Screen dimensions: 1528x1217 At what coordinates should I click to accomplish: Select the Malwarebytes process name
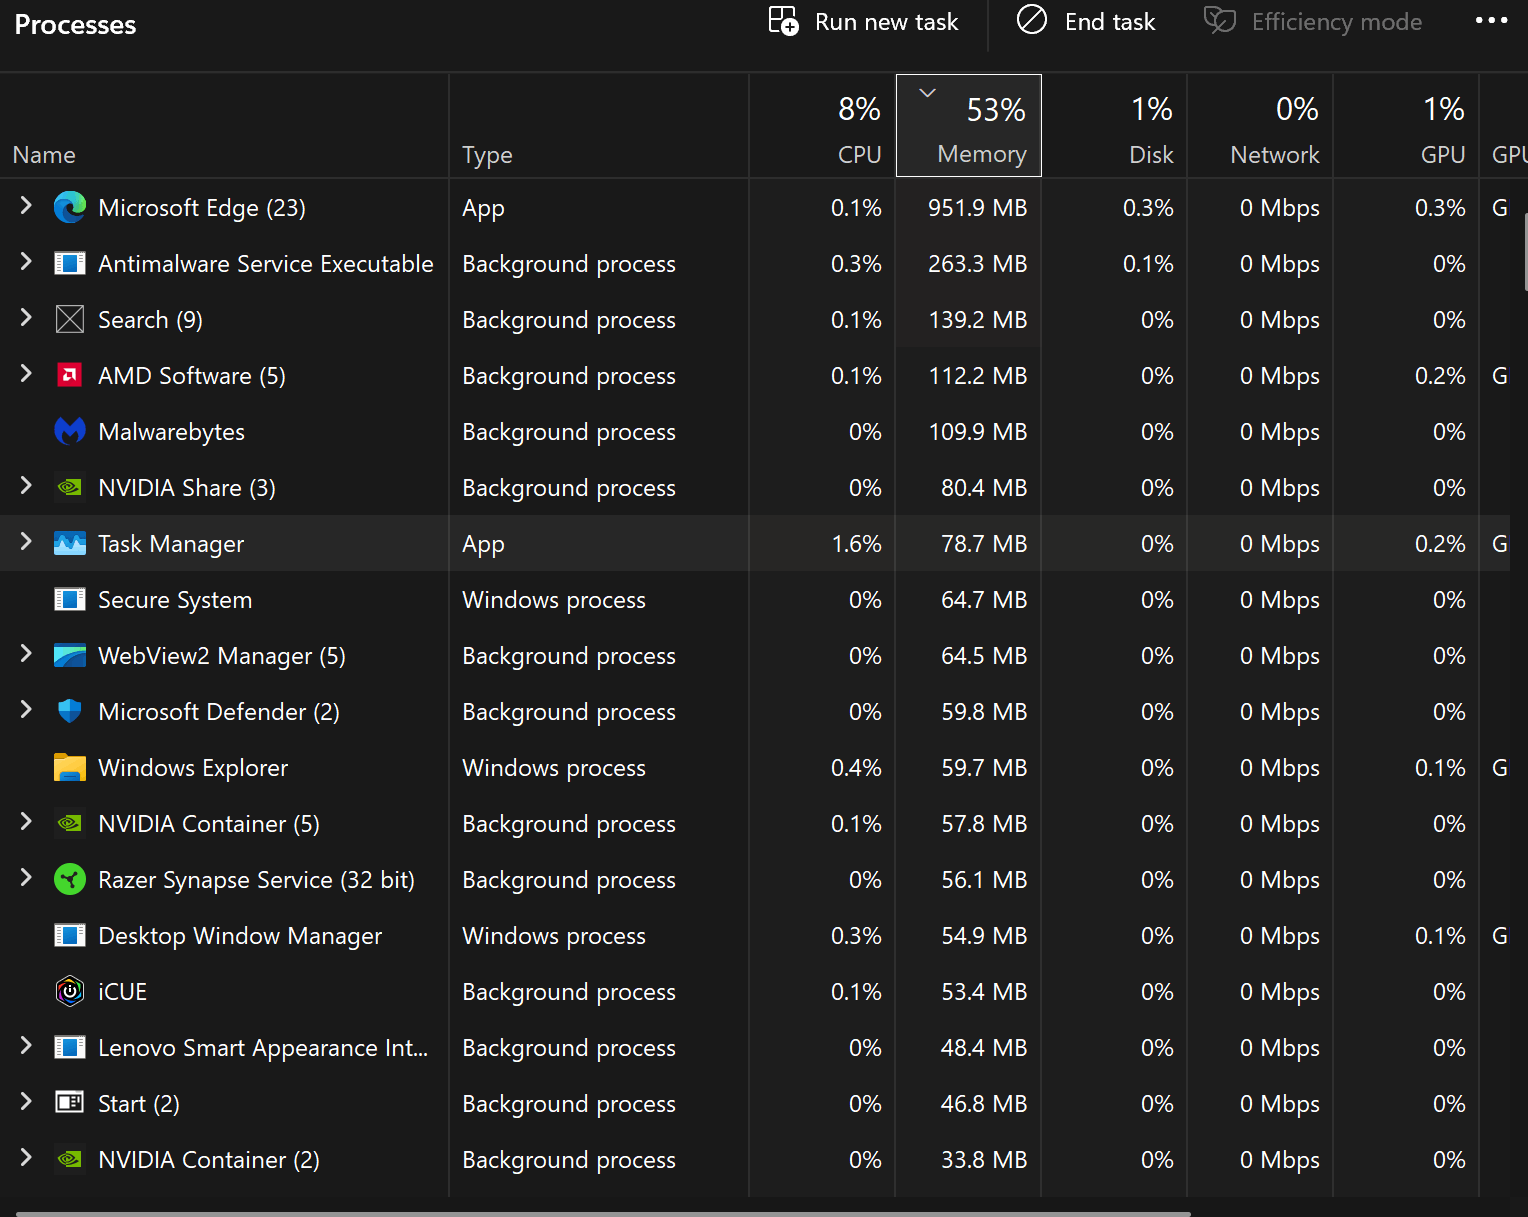(x=171, y=432)
